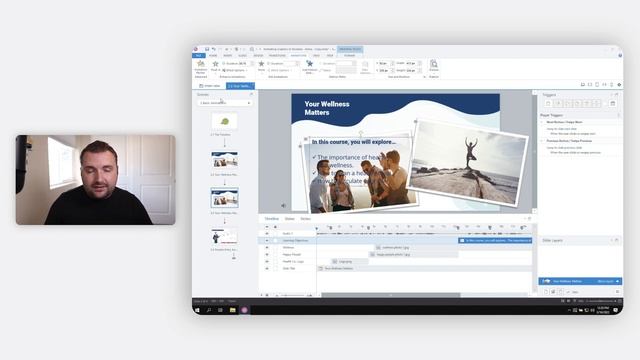Collapse the Previous Button trigger group
Image resolution: width=640 pixels, height=360 pixels.
[542, 141]
